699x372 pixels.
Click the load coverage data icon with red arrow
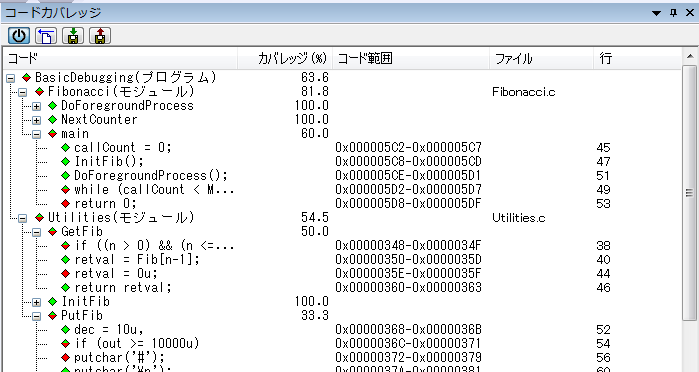[100, 36]
